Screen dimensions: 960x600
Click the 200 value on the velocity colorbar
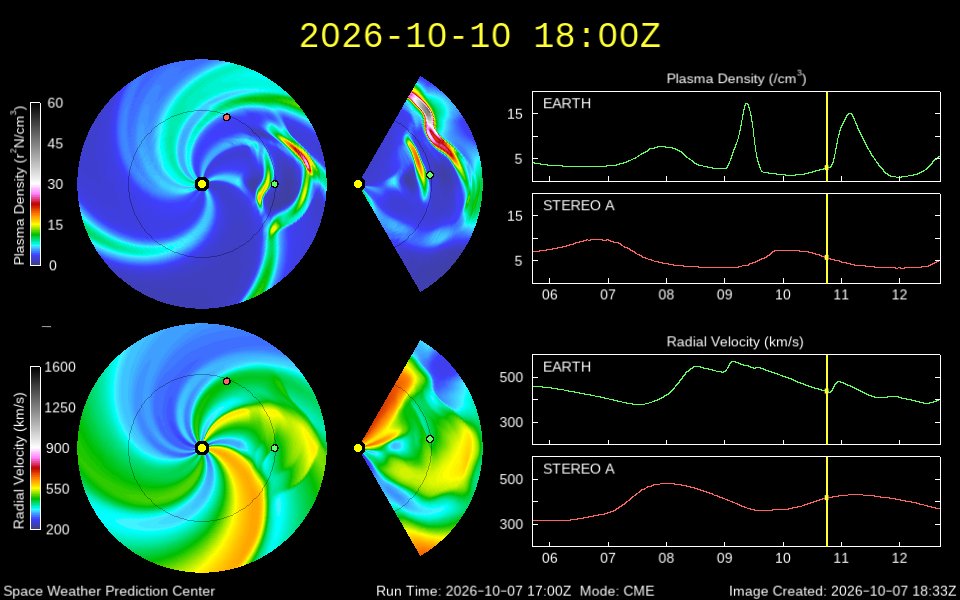tap(58, 530)
